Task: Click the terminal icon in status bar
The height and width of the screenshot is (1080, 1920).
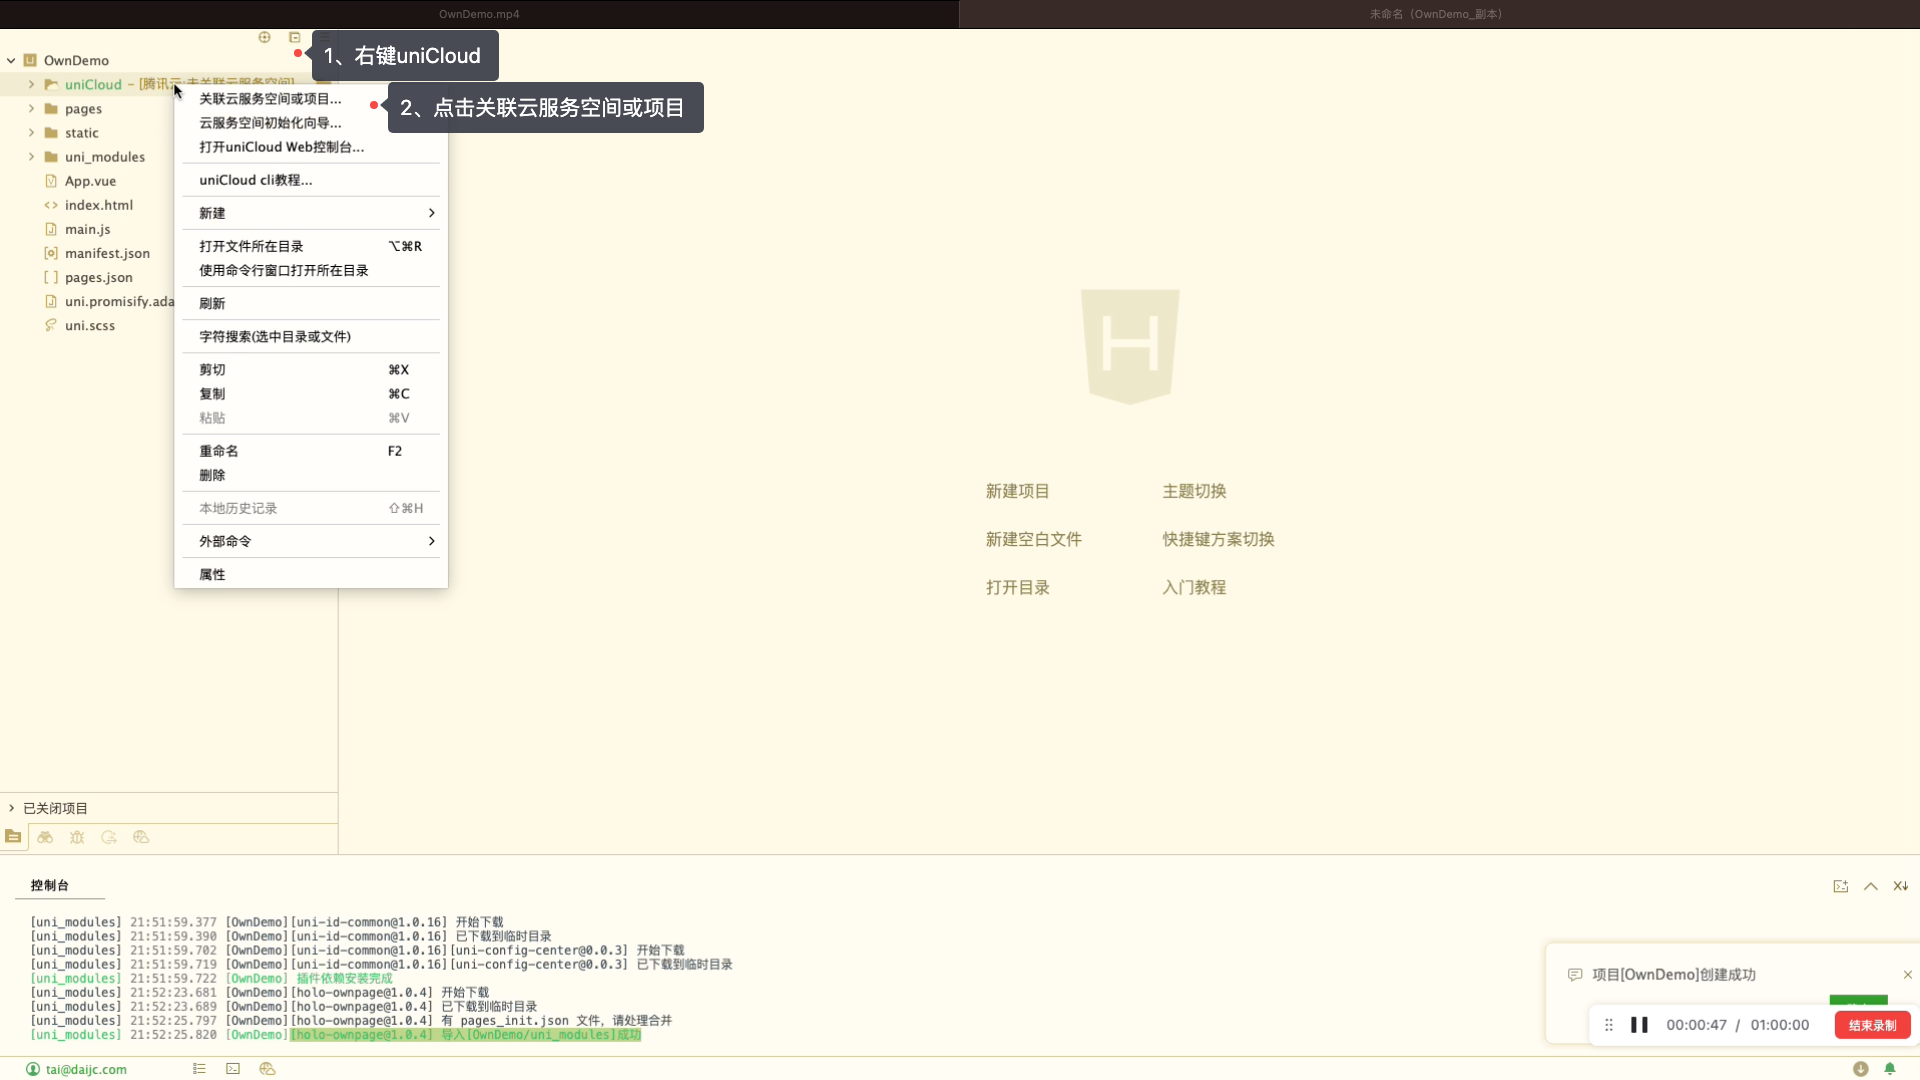Action: (x=233, y=1069)
